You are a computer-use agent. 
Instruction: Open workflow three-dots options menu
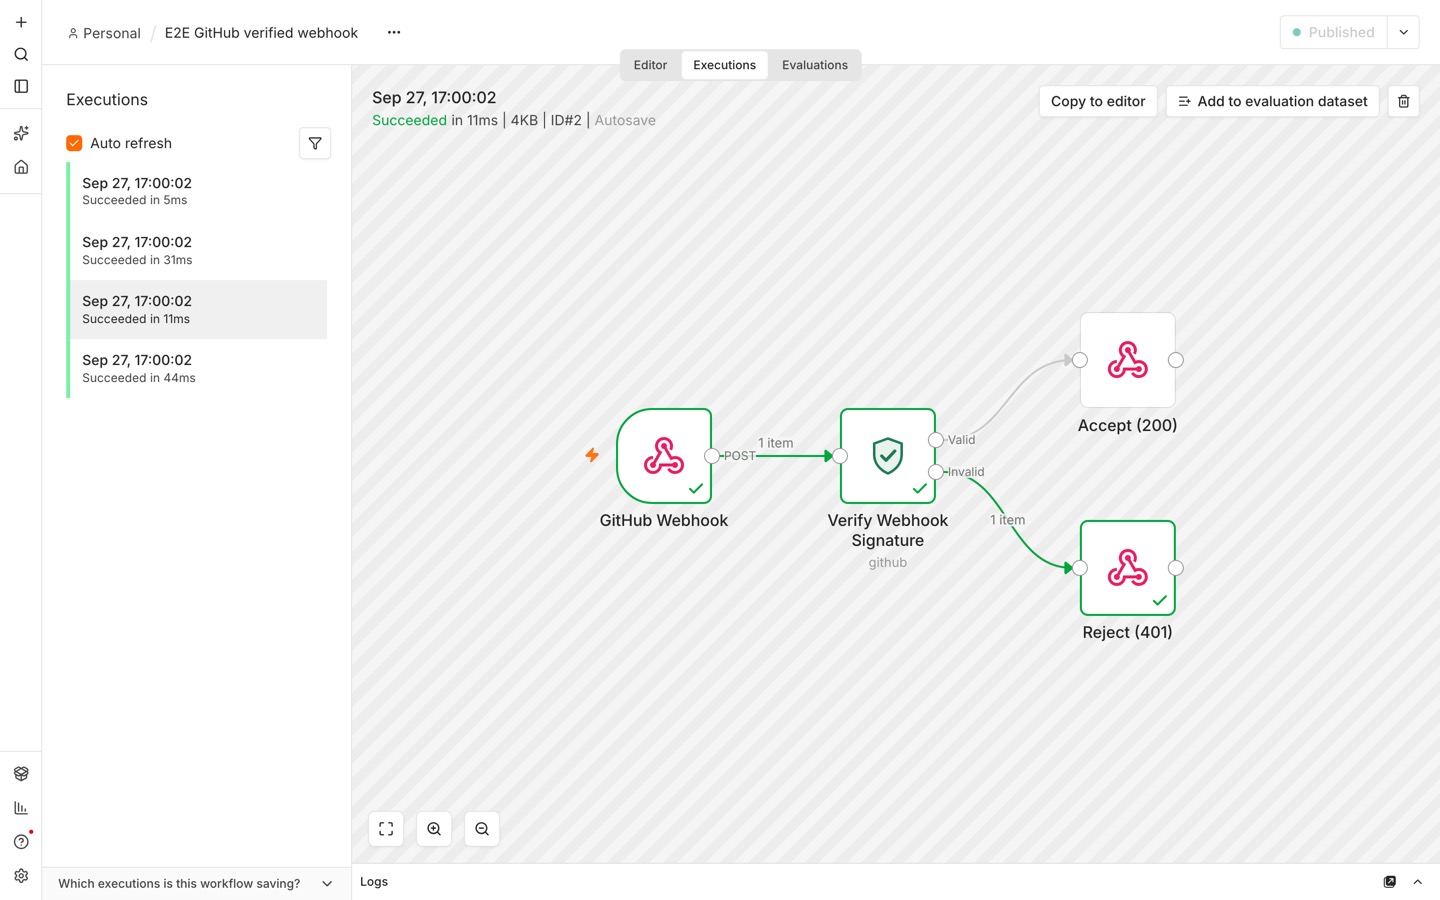[x=394, y=32]
